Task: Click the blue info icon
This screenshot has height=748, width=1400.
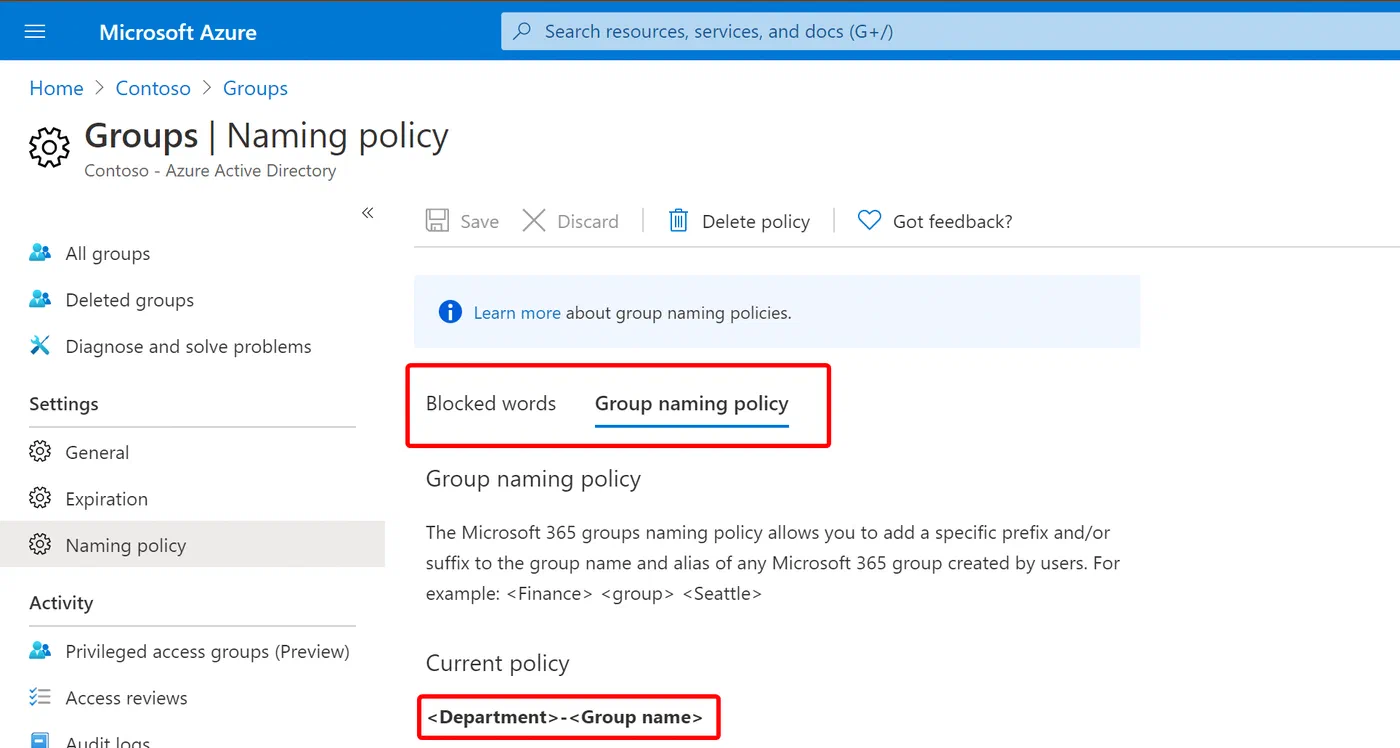Action: (x=451, y=312)
